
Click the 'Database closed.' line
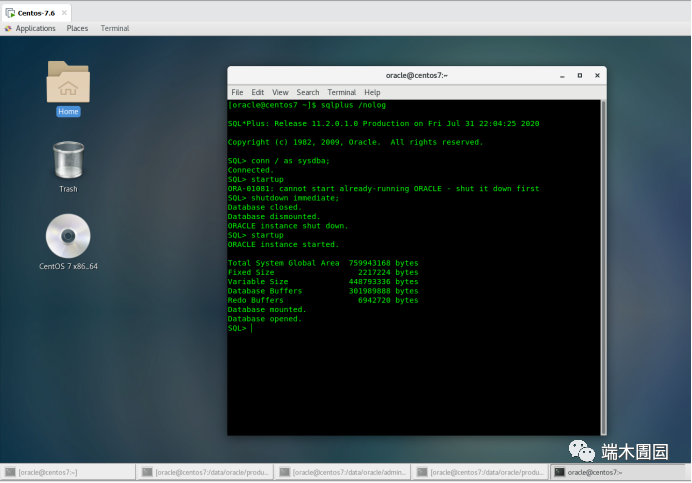coord(264,207)
